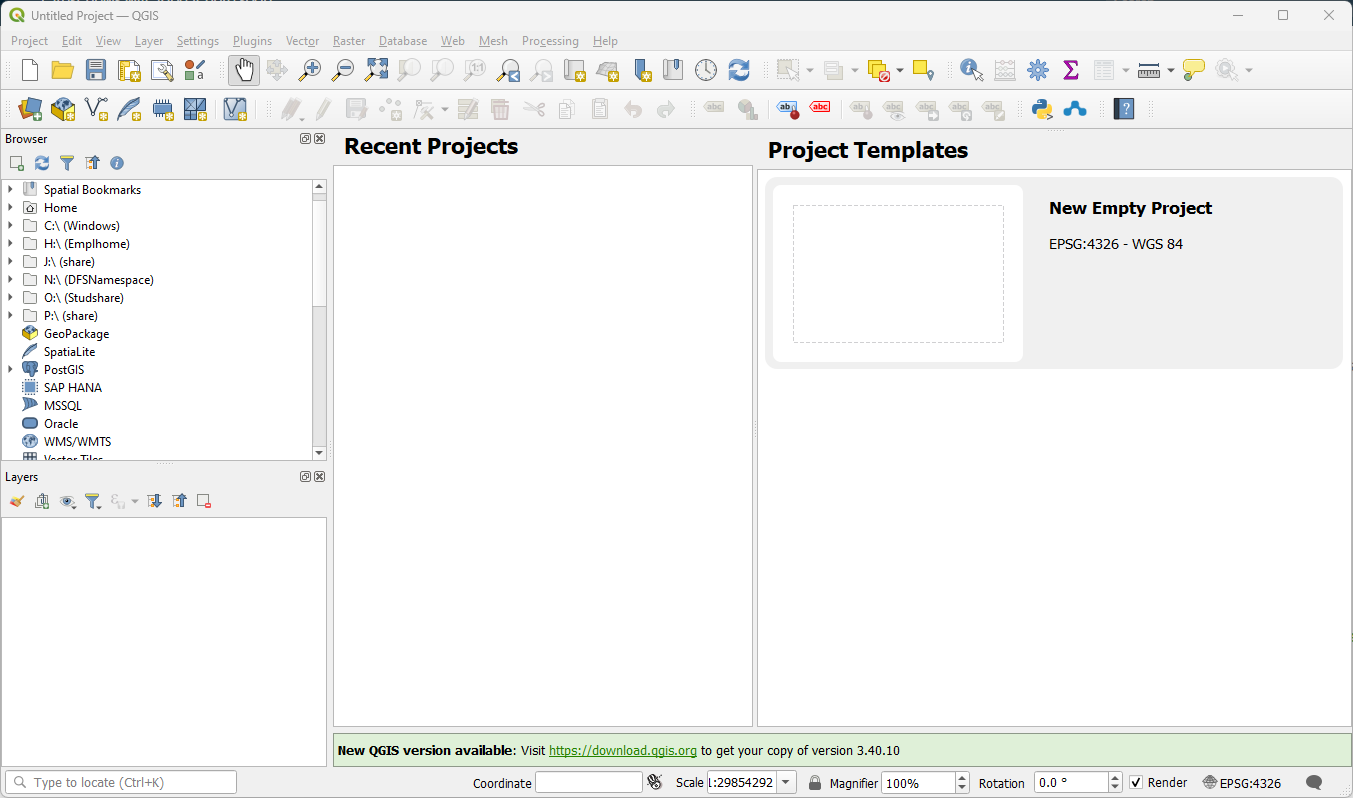This screenshot has width=1353, height=798.
Task: Open the Data Source Manager
Action: tap(30, 109)
